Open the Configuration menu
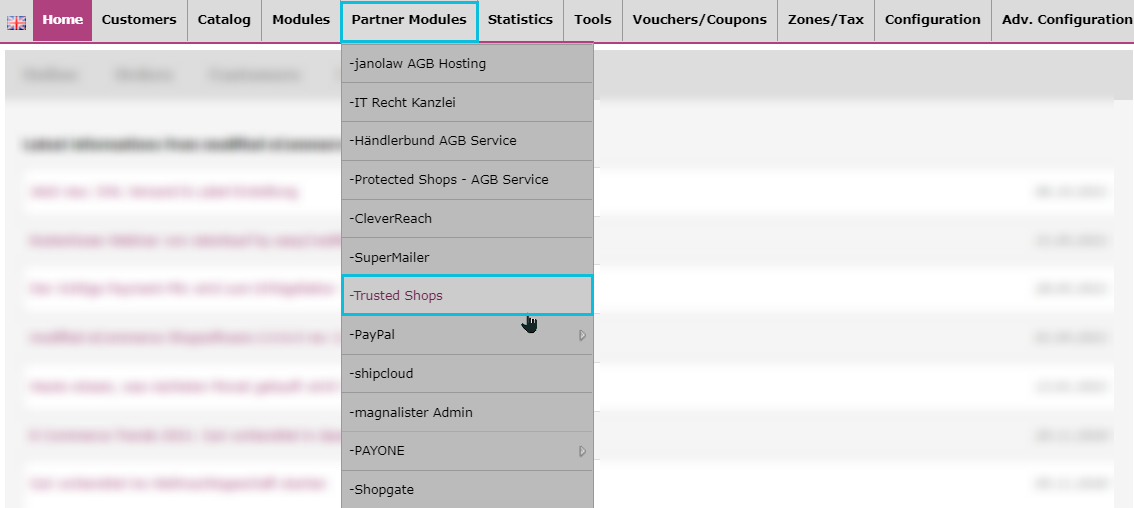Image resolution: width=1134 pixels, height=508 pixels. 932,20
